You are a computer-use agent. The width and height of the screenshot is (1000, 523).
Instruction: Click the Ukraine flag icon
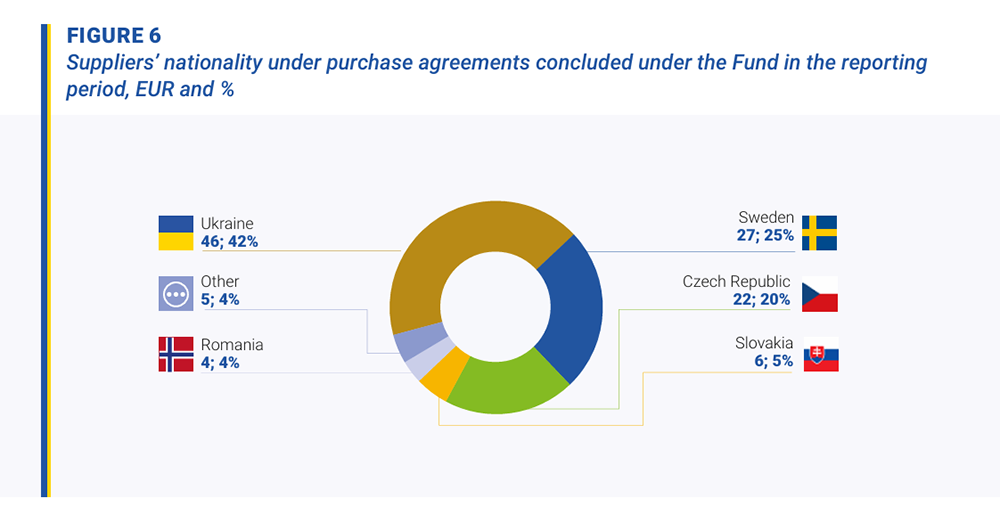tap(176, 232)
